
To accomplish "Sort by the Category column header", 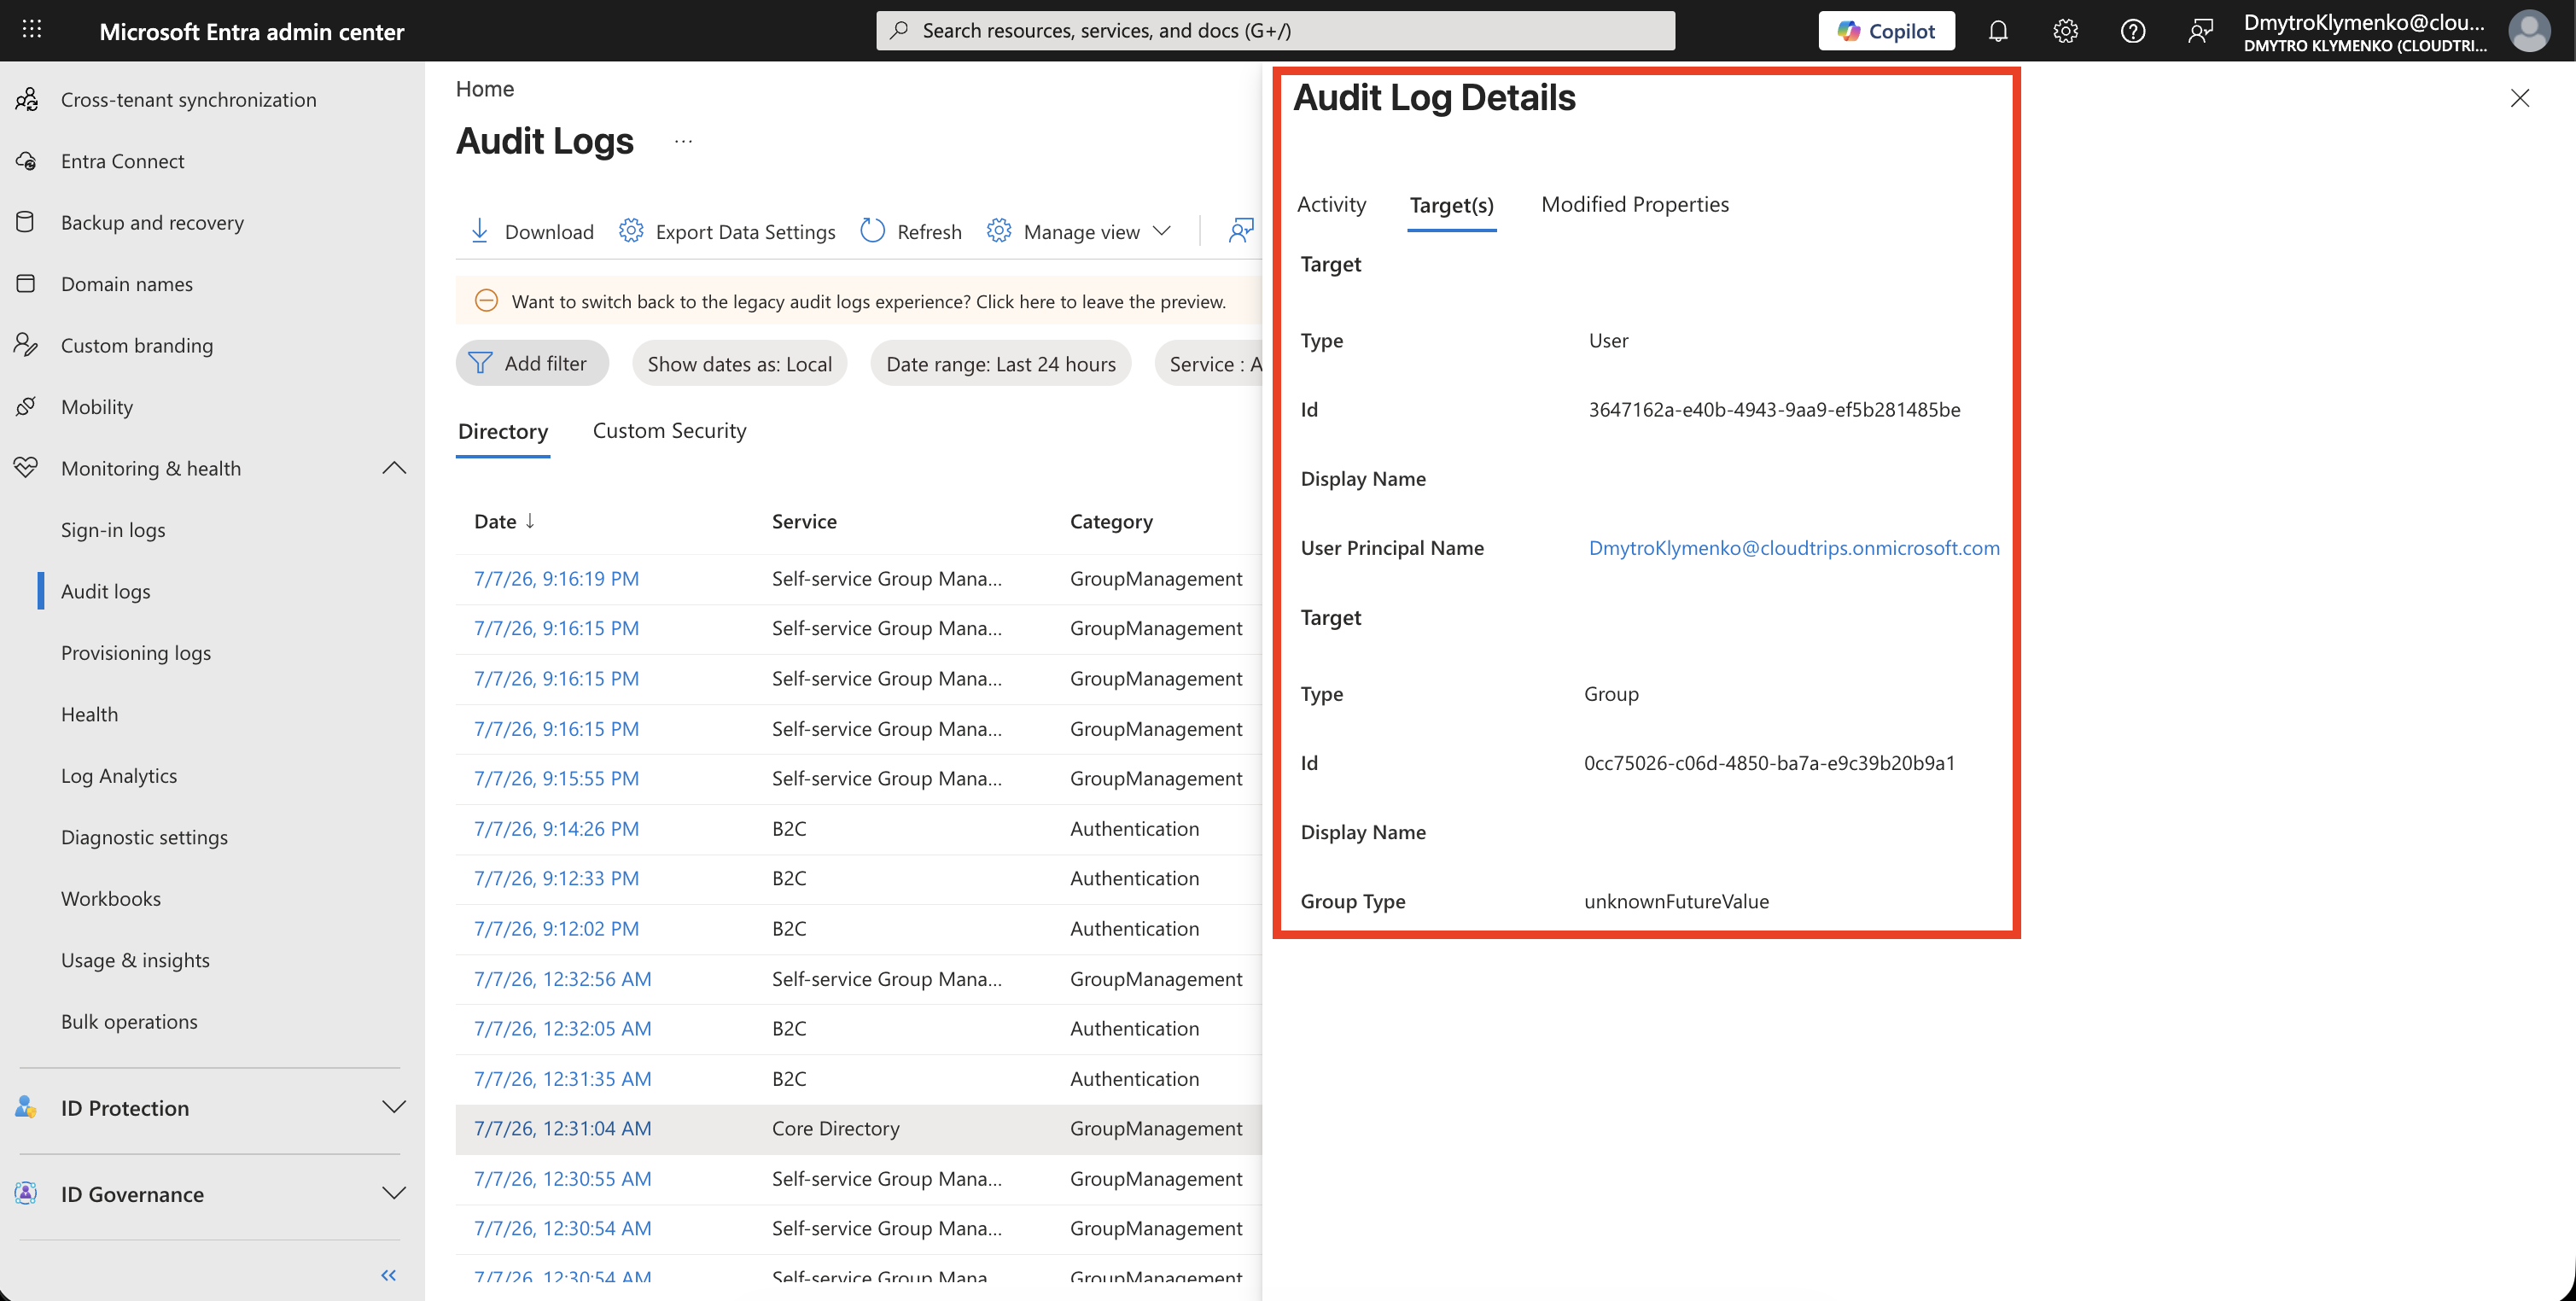I will pyautogui.click(x=1111, y=521).
